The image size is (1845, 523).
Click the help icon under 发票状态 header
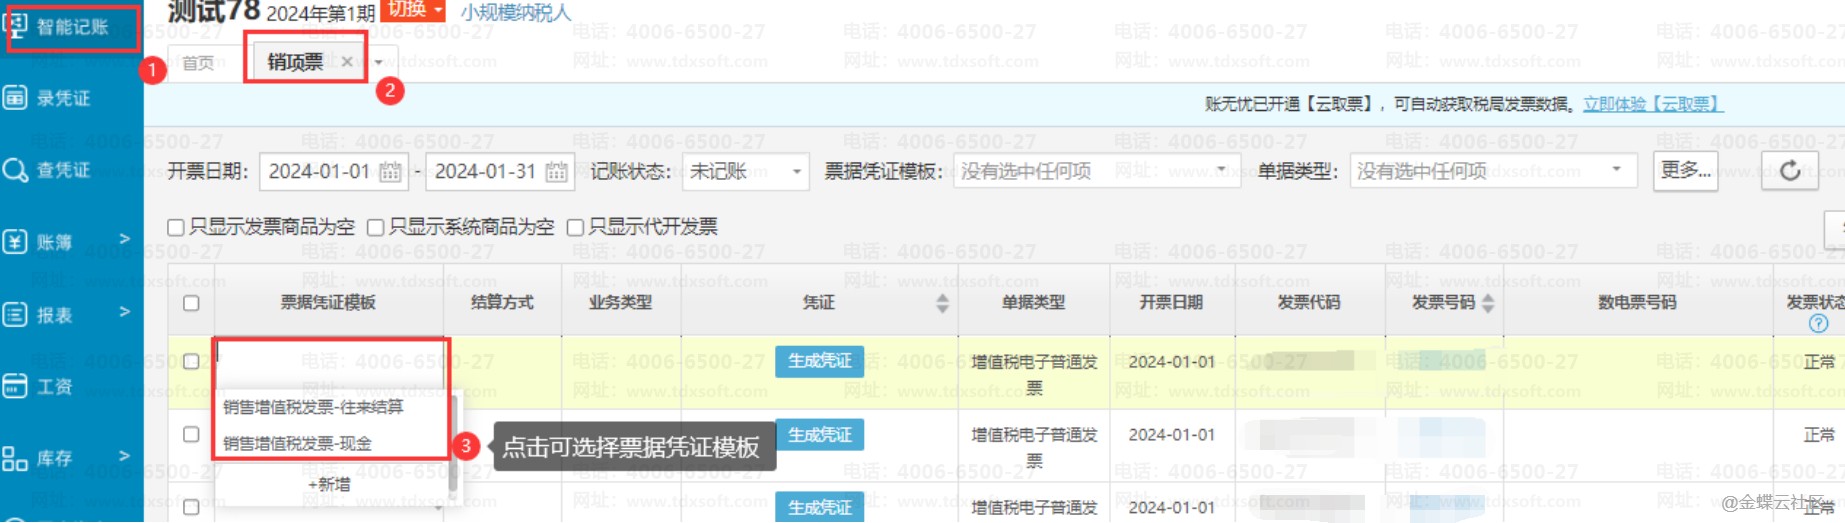click(x=1818, y=323)
